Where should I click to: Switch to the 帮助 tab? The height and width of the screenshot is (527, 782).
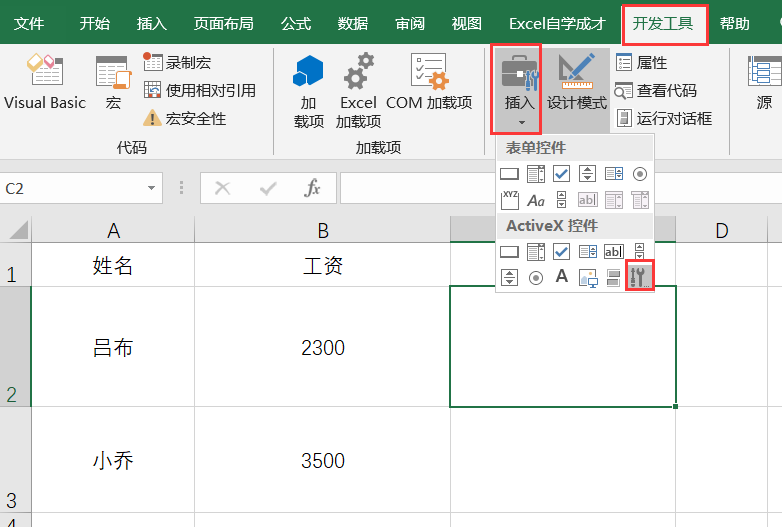[735, 23]
